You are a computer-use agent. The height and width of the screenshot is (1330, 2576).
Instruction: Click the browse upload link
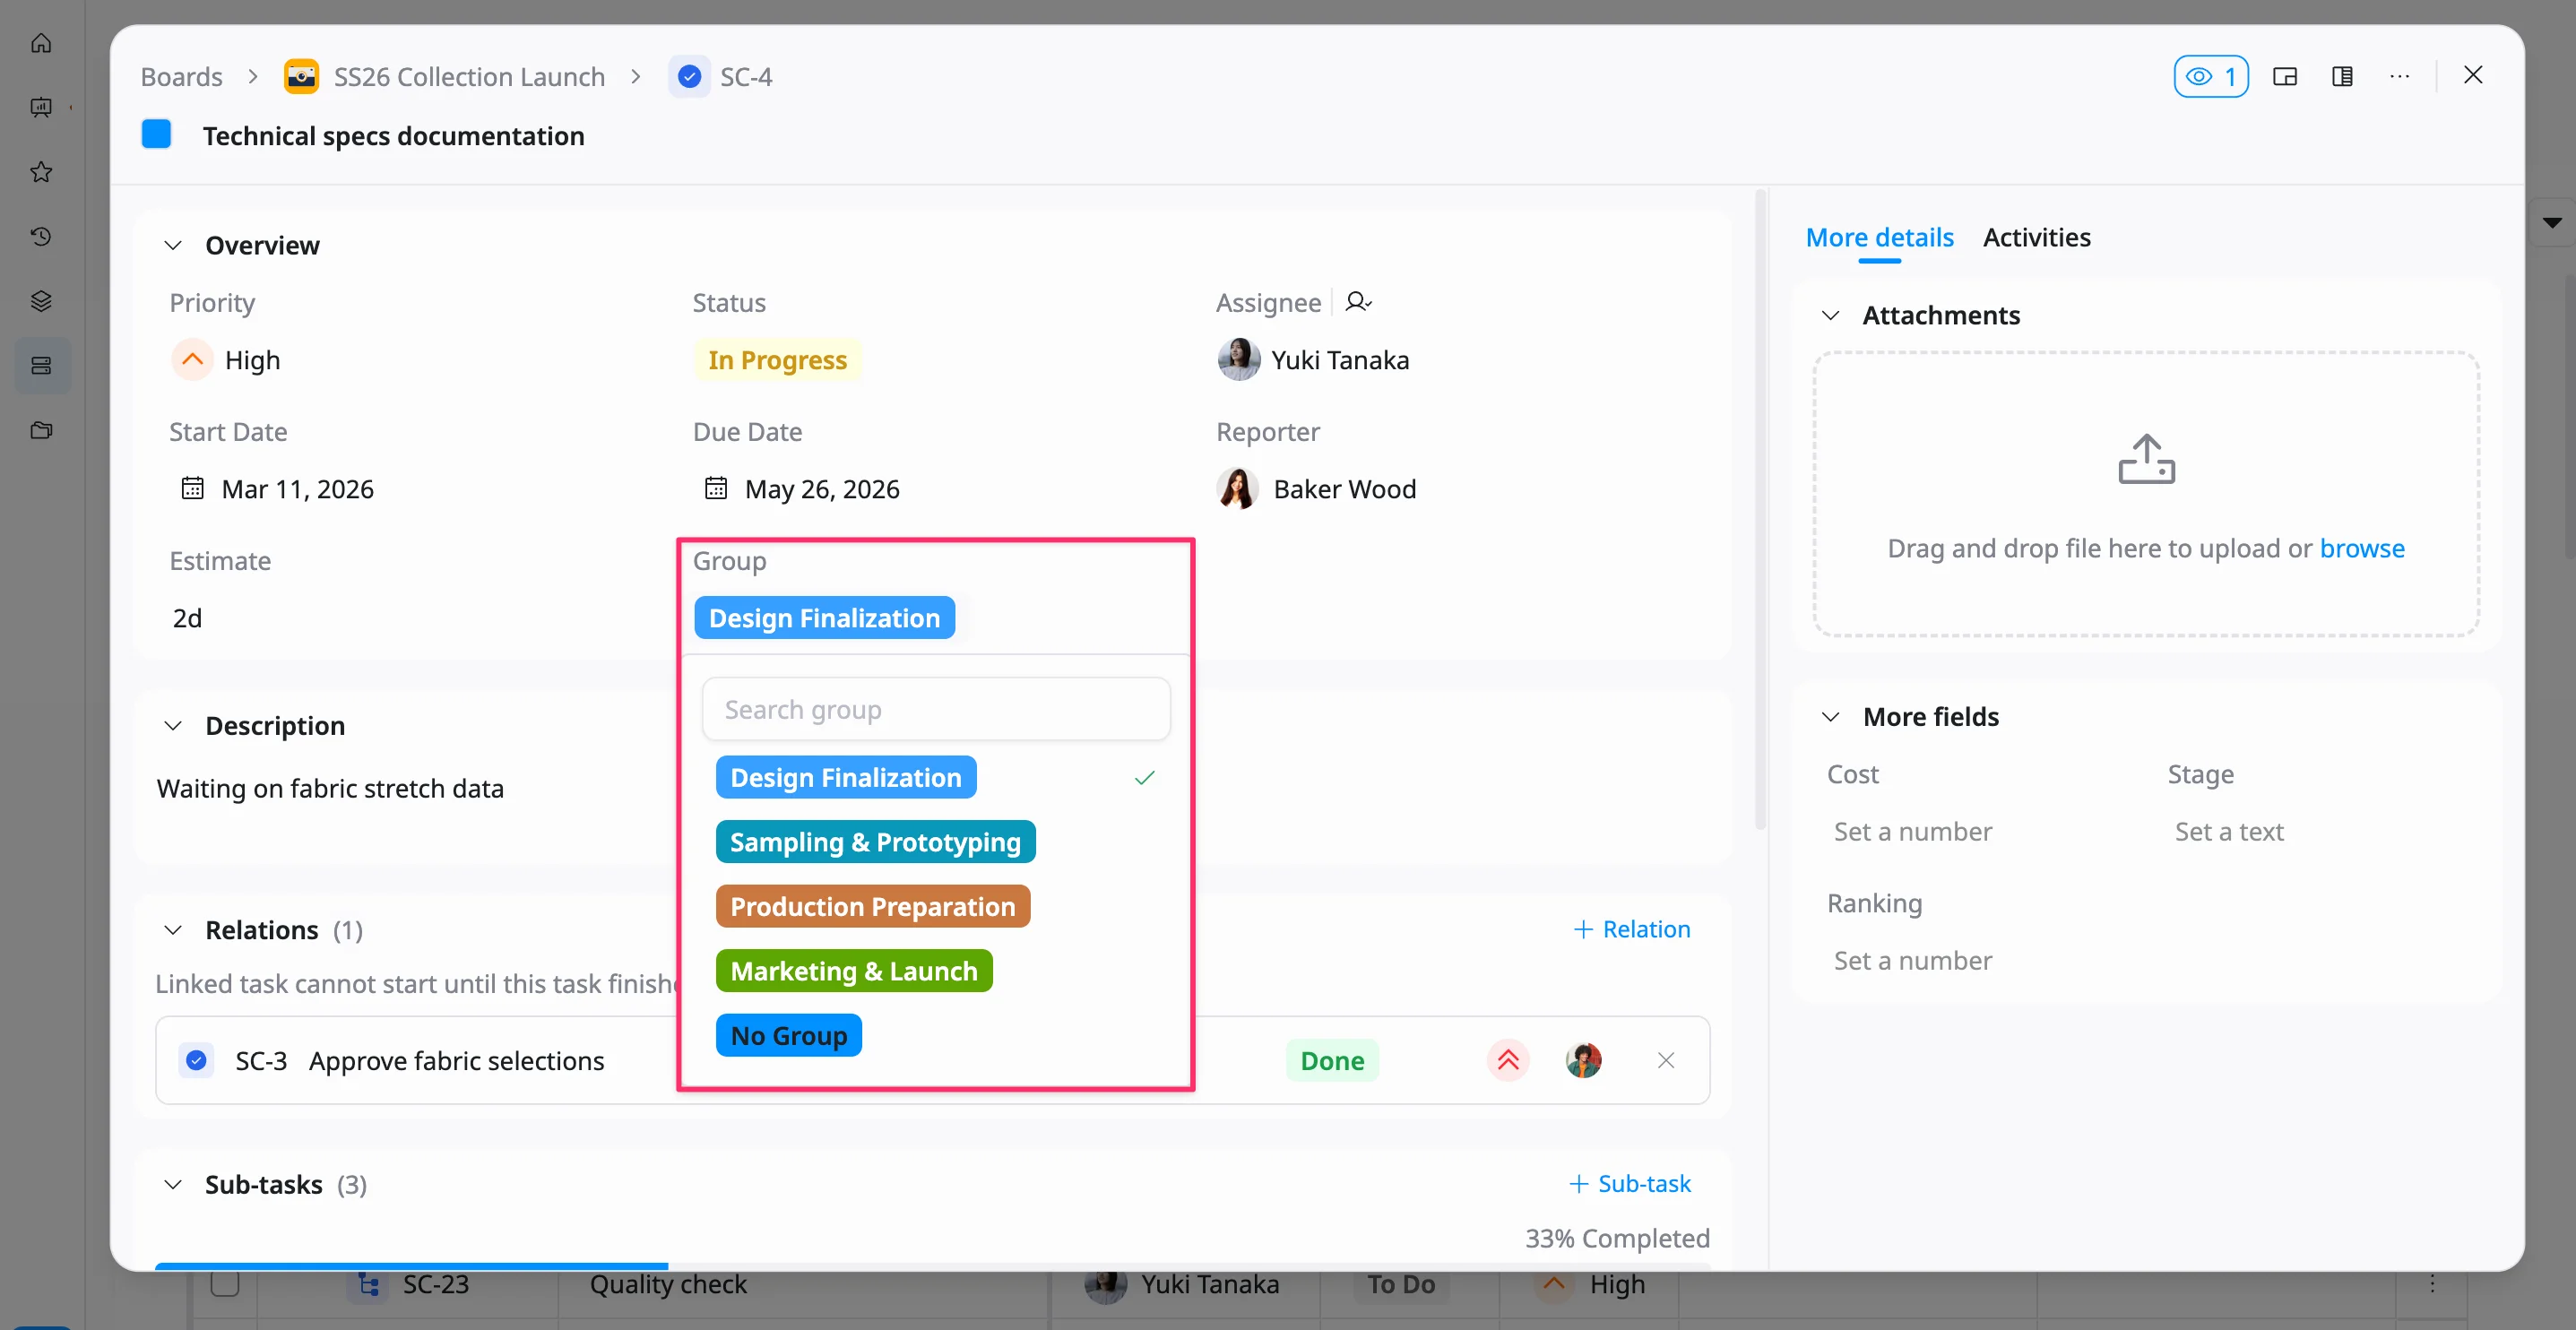tap(2361, 548)
